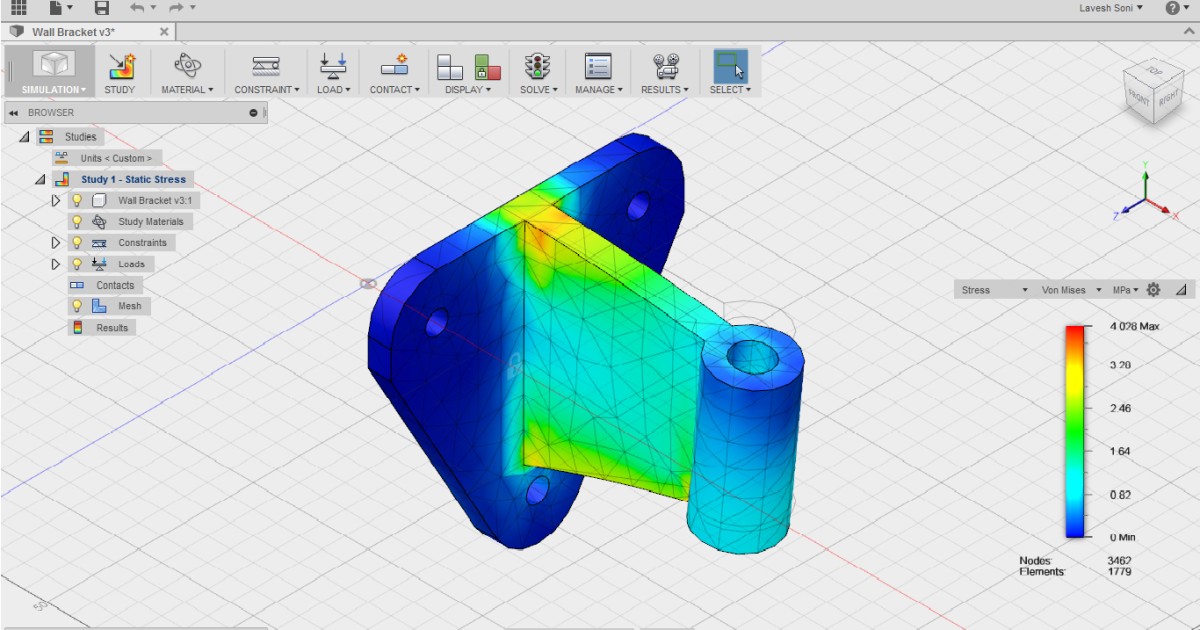Expand the Constraints tree item
The width and height of the screenshot is (1200, 630).
pos(57,242)
